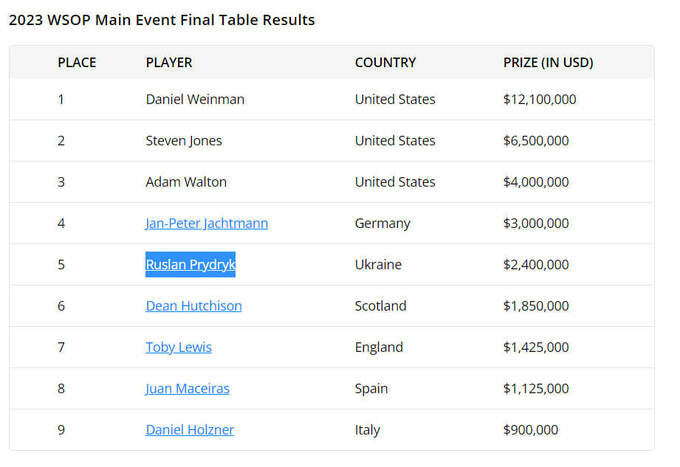
Task: Follow the Toby Lewis link
Action: pyautogui.click(x=178, y=347)
